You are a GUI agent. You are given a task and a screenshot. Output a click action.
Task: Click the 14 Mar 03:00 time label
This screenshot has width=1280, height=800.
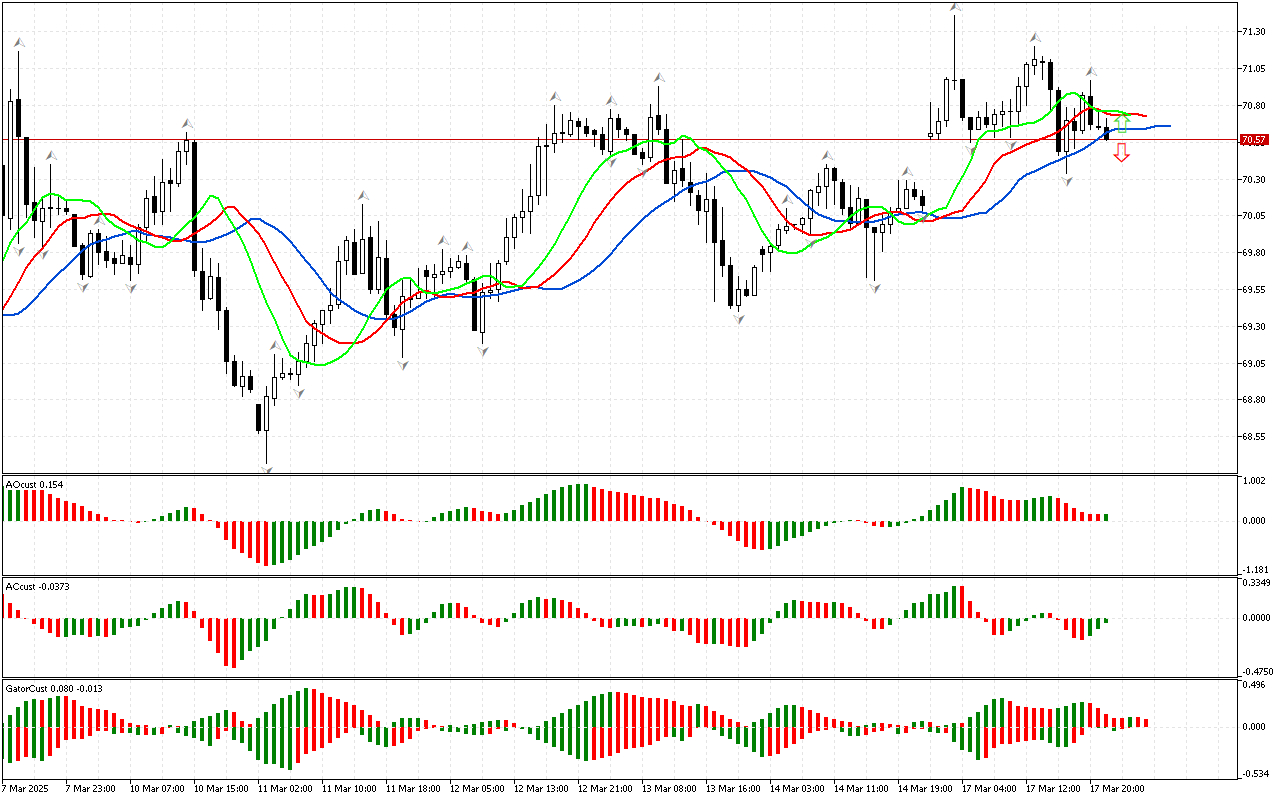(795, 789)
